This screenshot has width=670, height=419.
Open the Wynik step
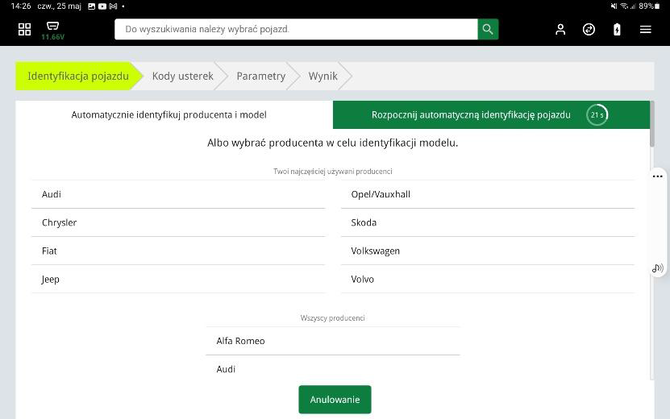click(323, 76)
